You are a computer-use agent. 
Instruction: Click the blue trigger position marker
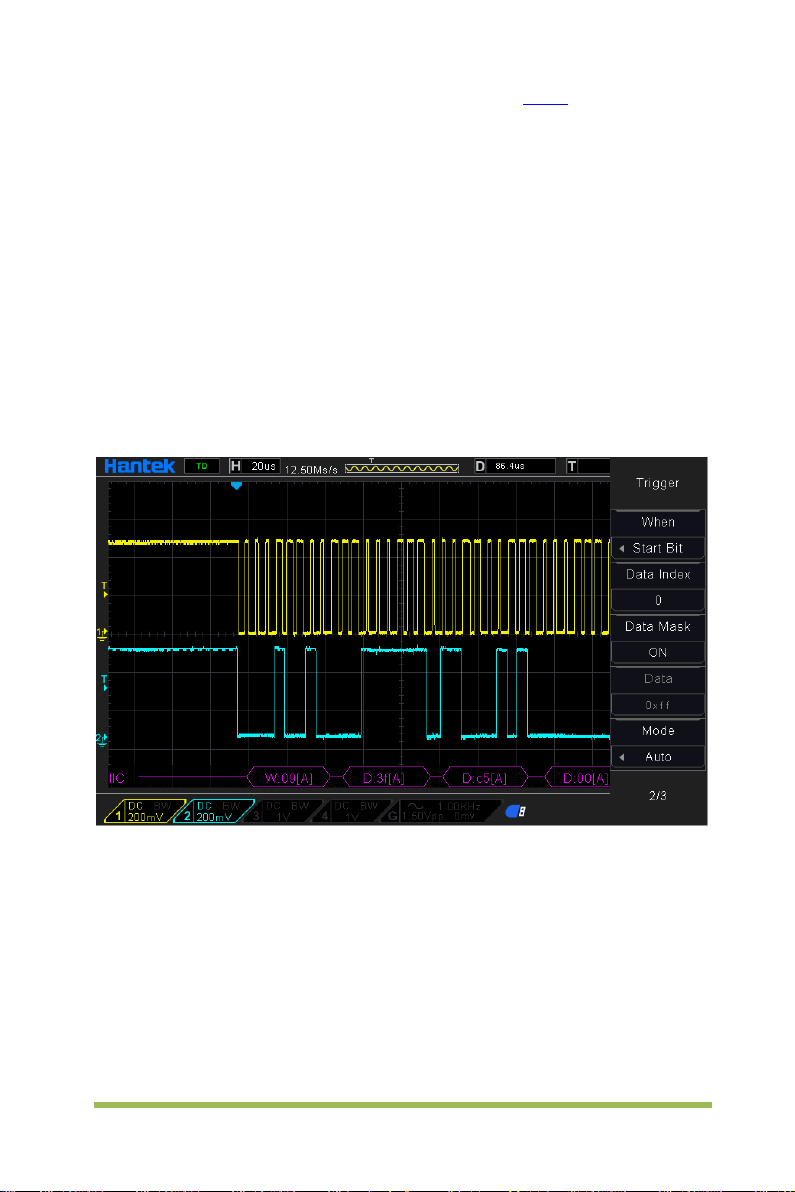(x=236, y=485)
